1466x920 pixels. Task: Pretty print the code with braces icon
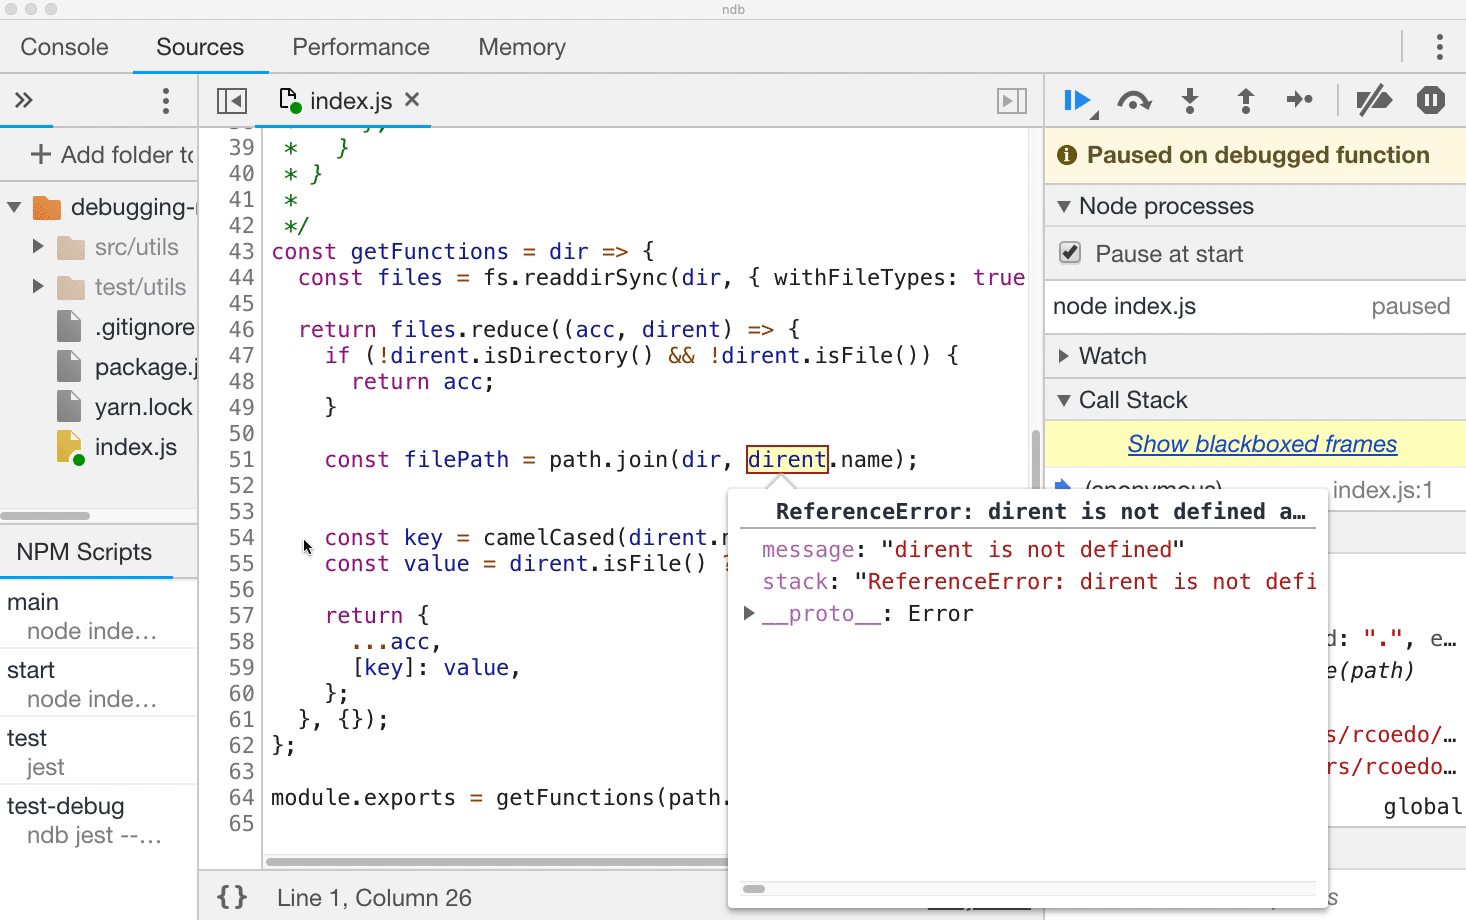[232, 897]
